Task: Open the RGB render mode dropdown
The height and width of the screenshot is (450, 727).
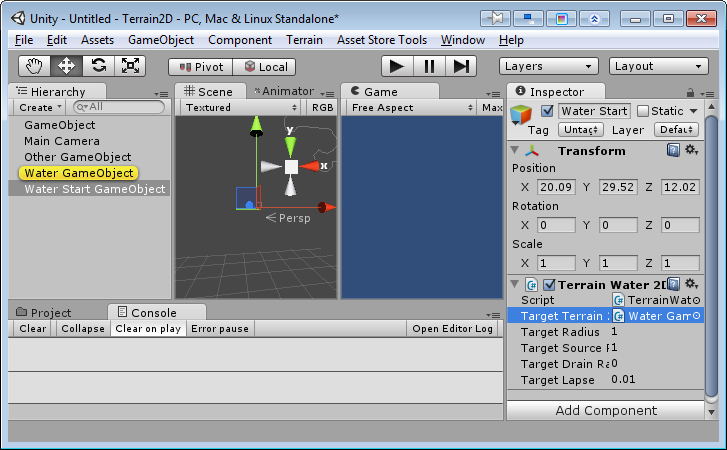Action: [322, 108]
